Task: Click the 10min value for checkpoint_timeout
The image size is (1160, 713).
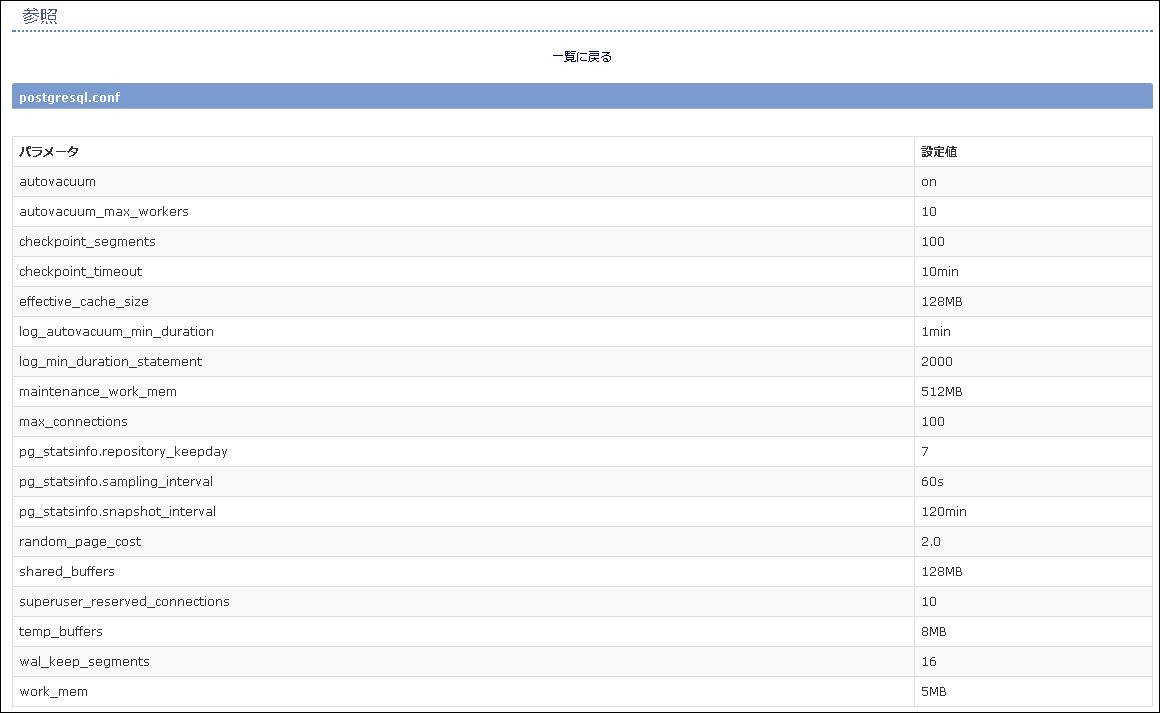Action: pos(940,271)
